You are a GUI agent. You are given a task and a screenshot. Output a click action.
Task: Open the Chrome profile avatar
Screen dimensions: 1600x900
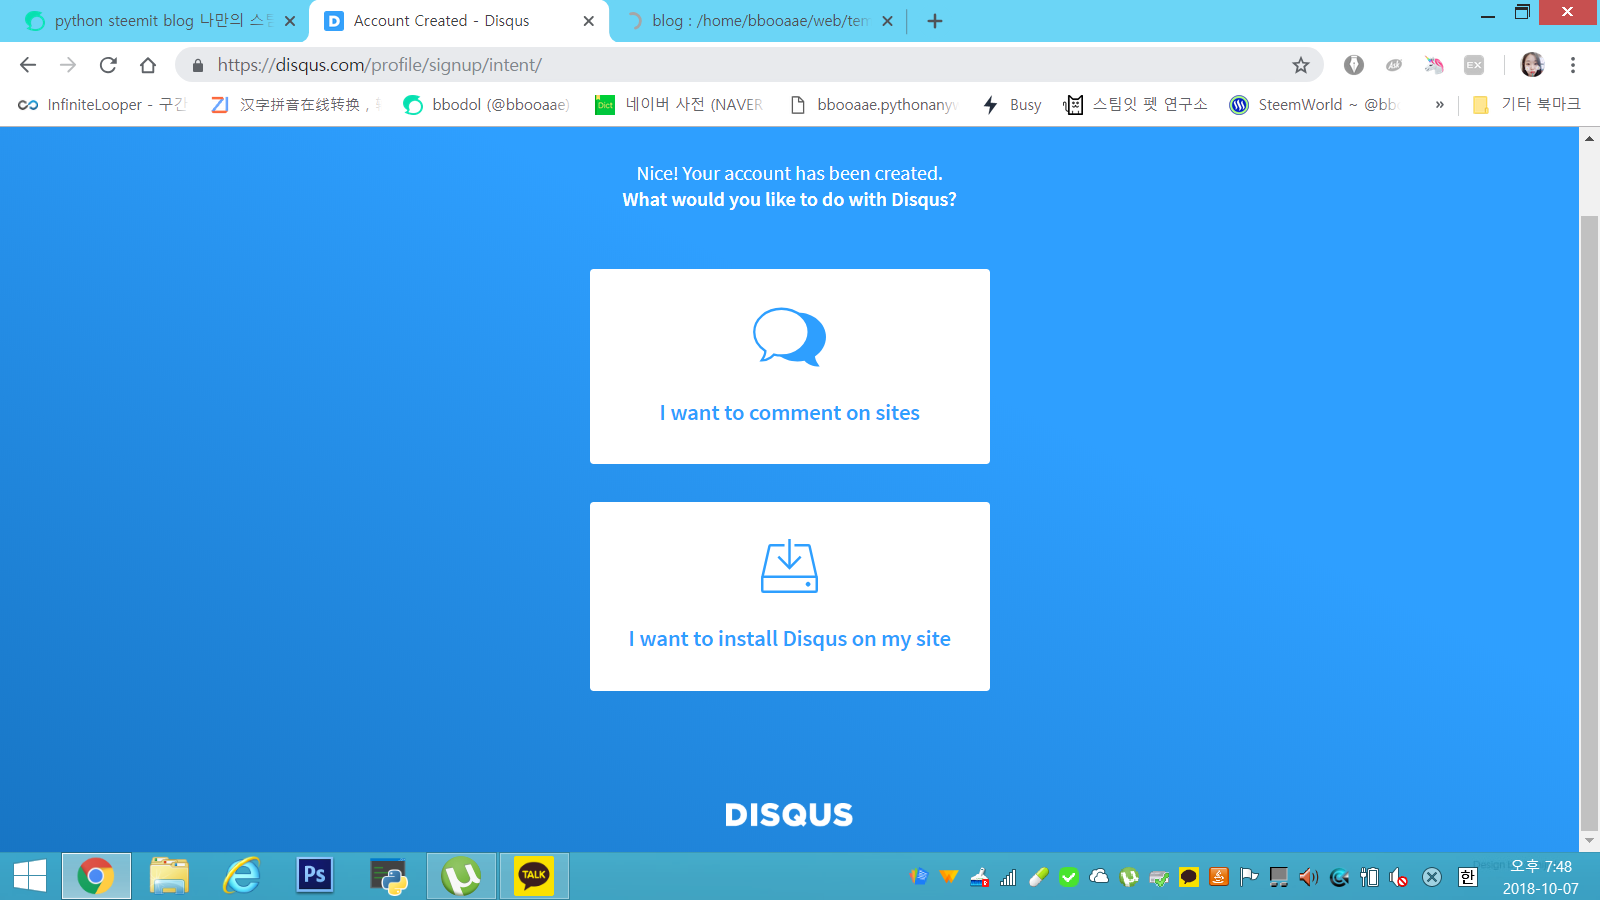click(x=1532, y=65)
